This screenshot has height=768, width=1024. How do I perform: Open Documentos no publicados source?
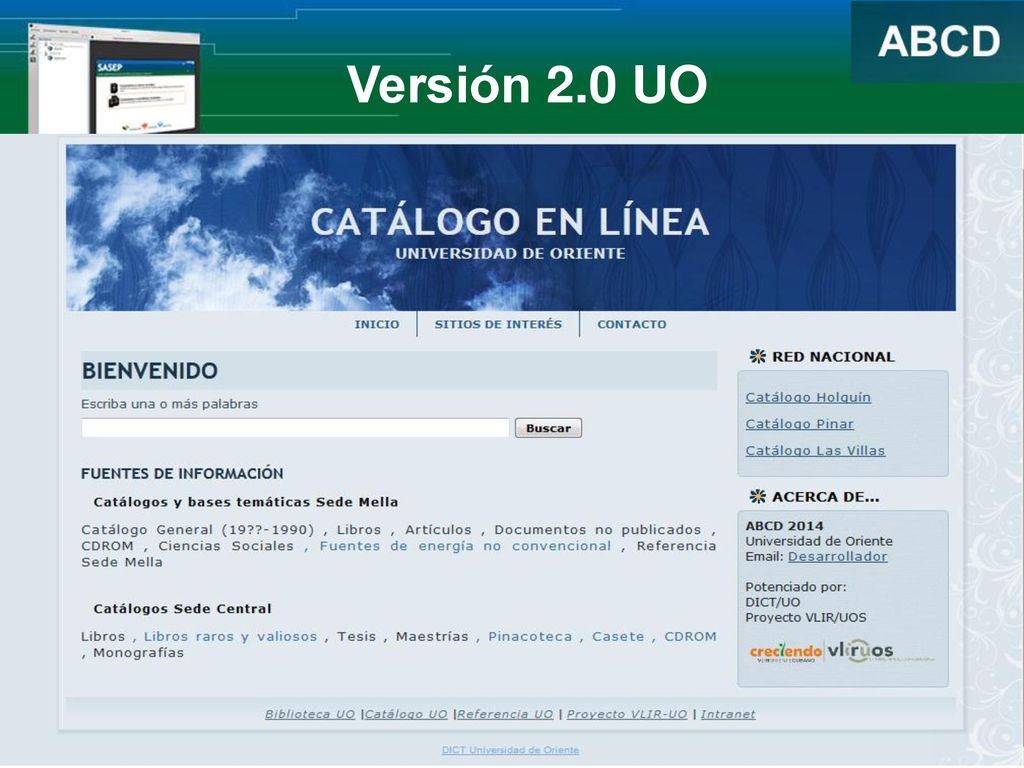[x=598, y=530]
